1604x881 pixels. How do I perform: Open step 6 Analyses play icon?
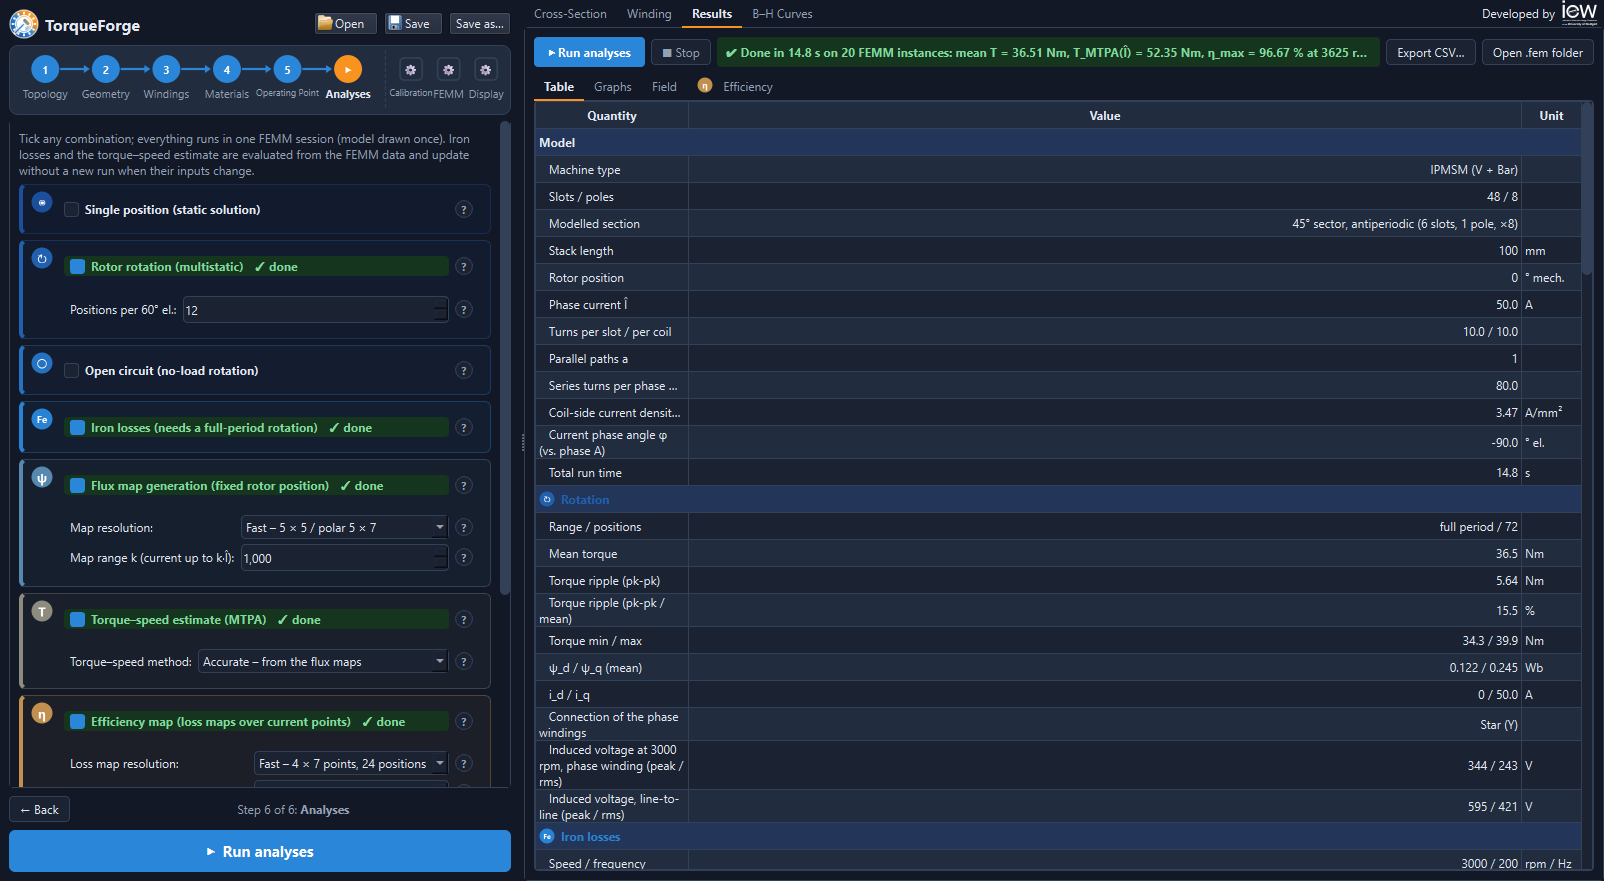coord(348,70)
